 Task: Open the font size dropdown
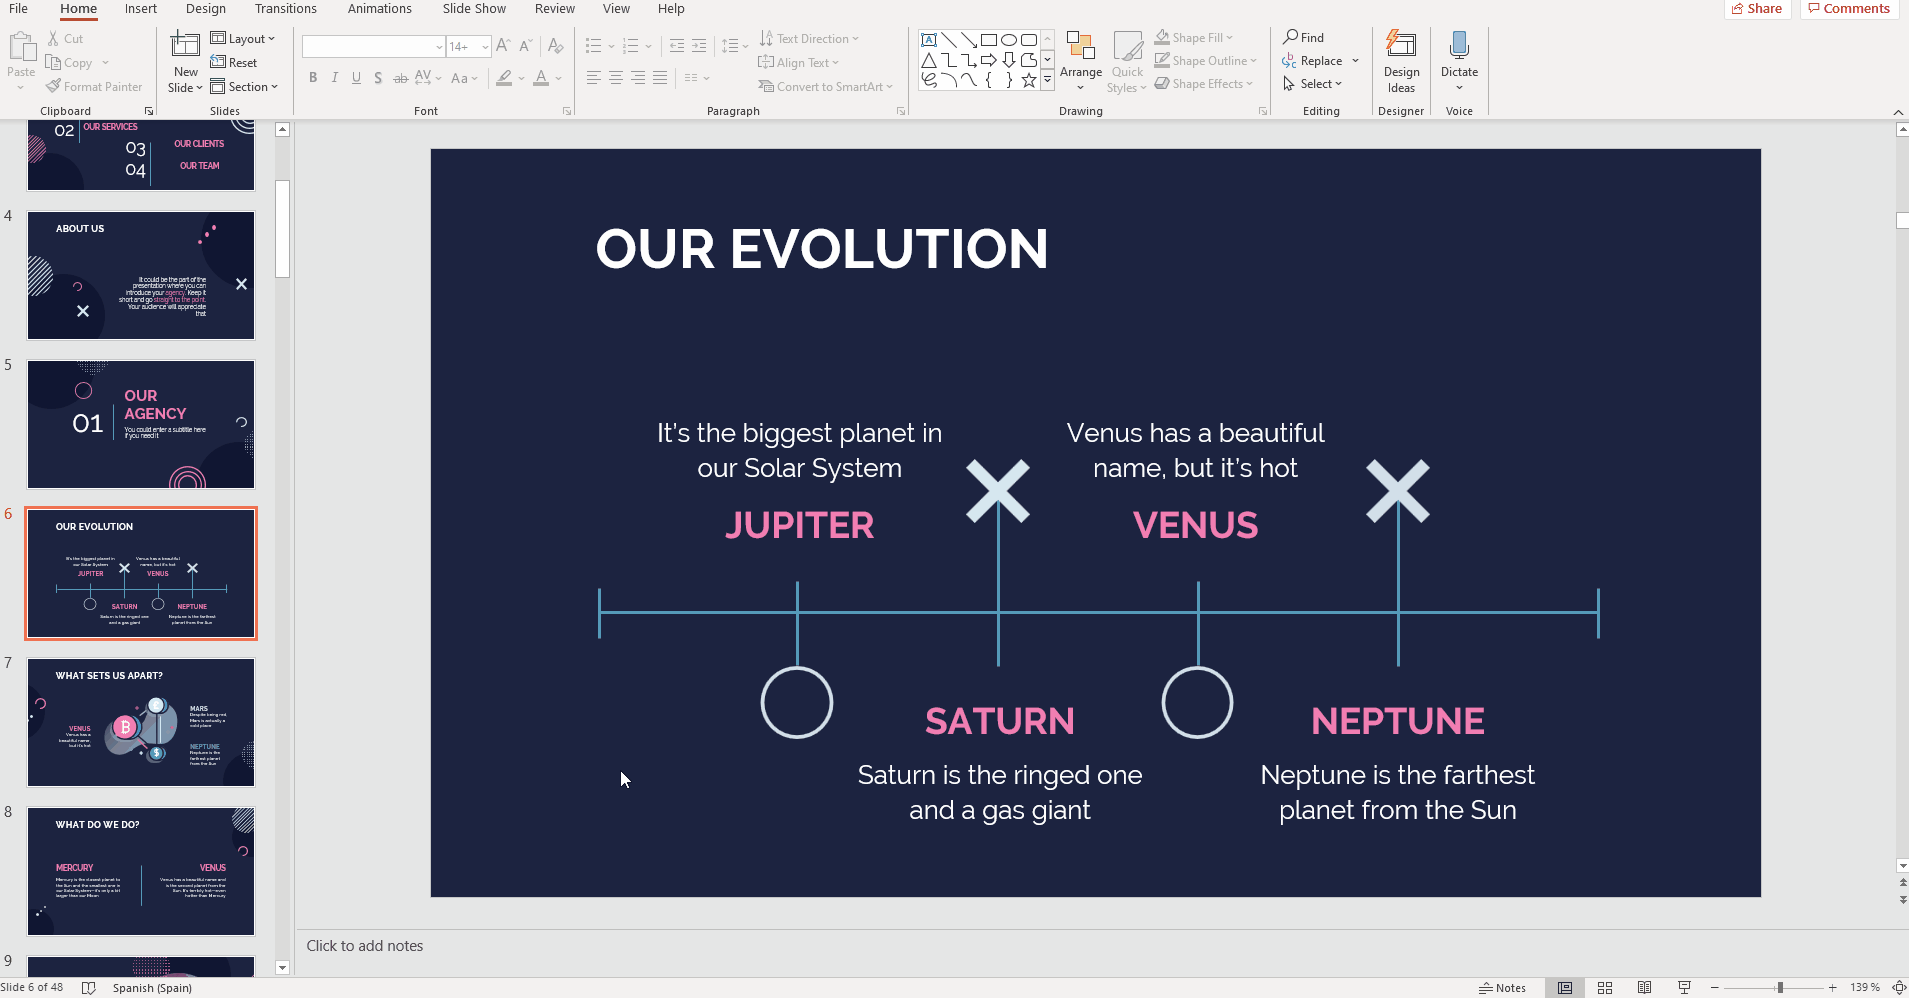[485, 47]
